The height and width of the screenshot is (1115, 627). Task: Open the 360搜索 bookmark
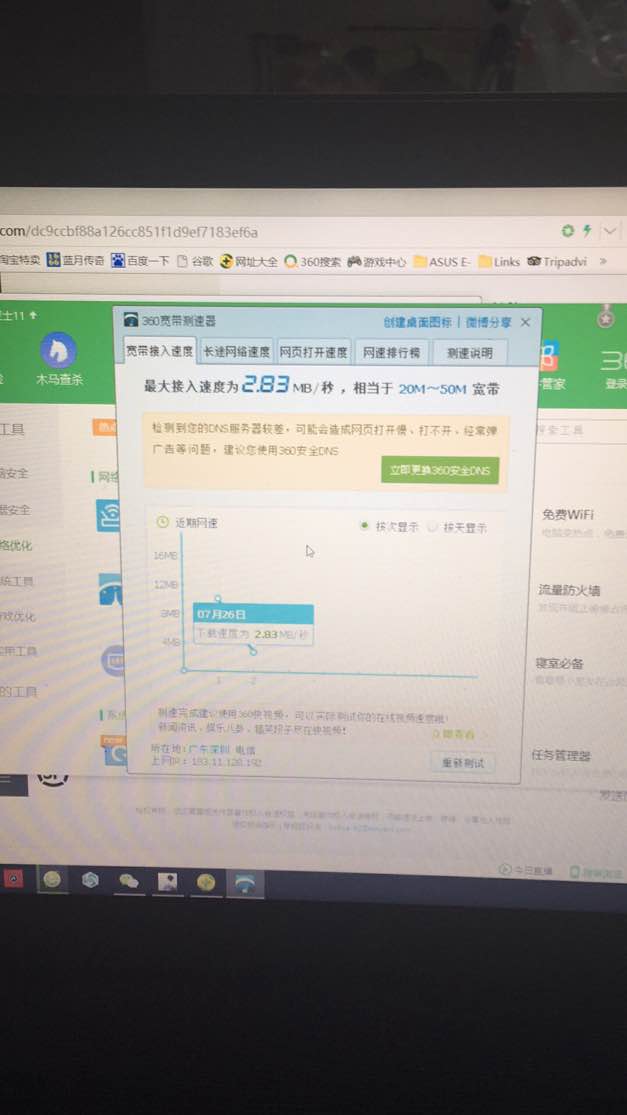tap(312, 262)
